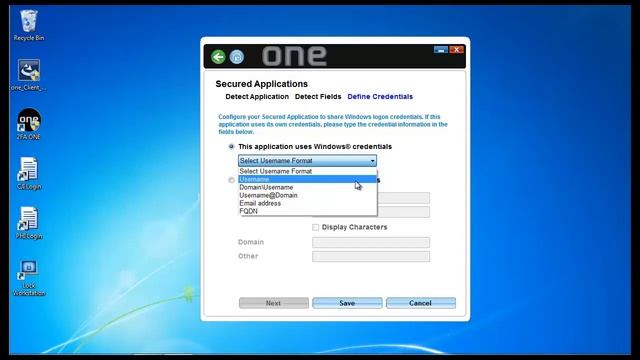Viewport: 640px width, 360px height.
Task: Close the ONE window
Action: tap(456, 50)
